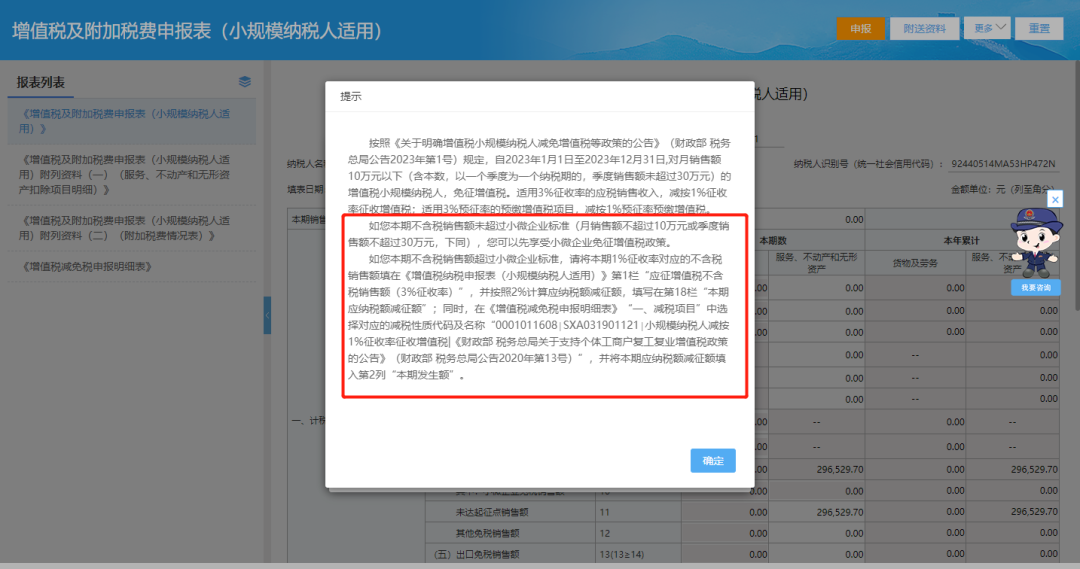
Task: Select the 报表列表 tab heading
Action: pos(41,83)
